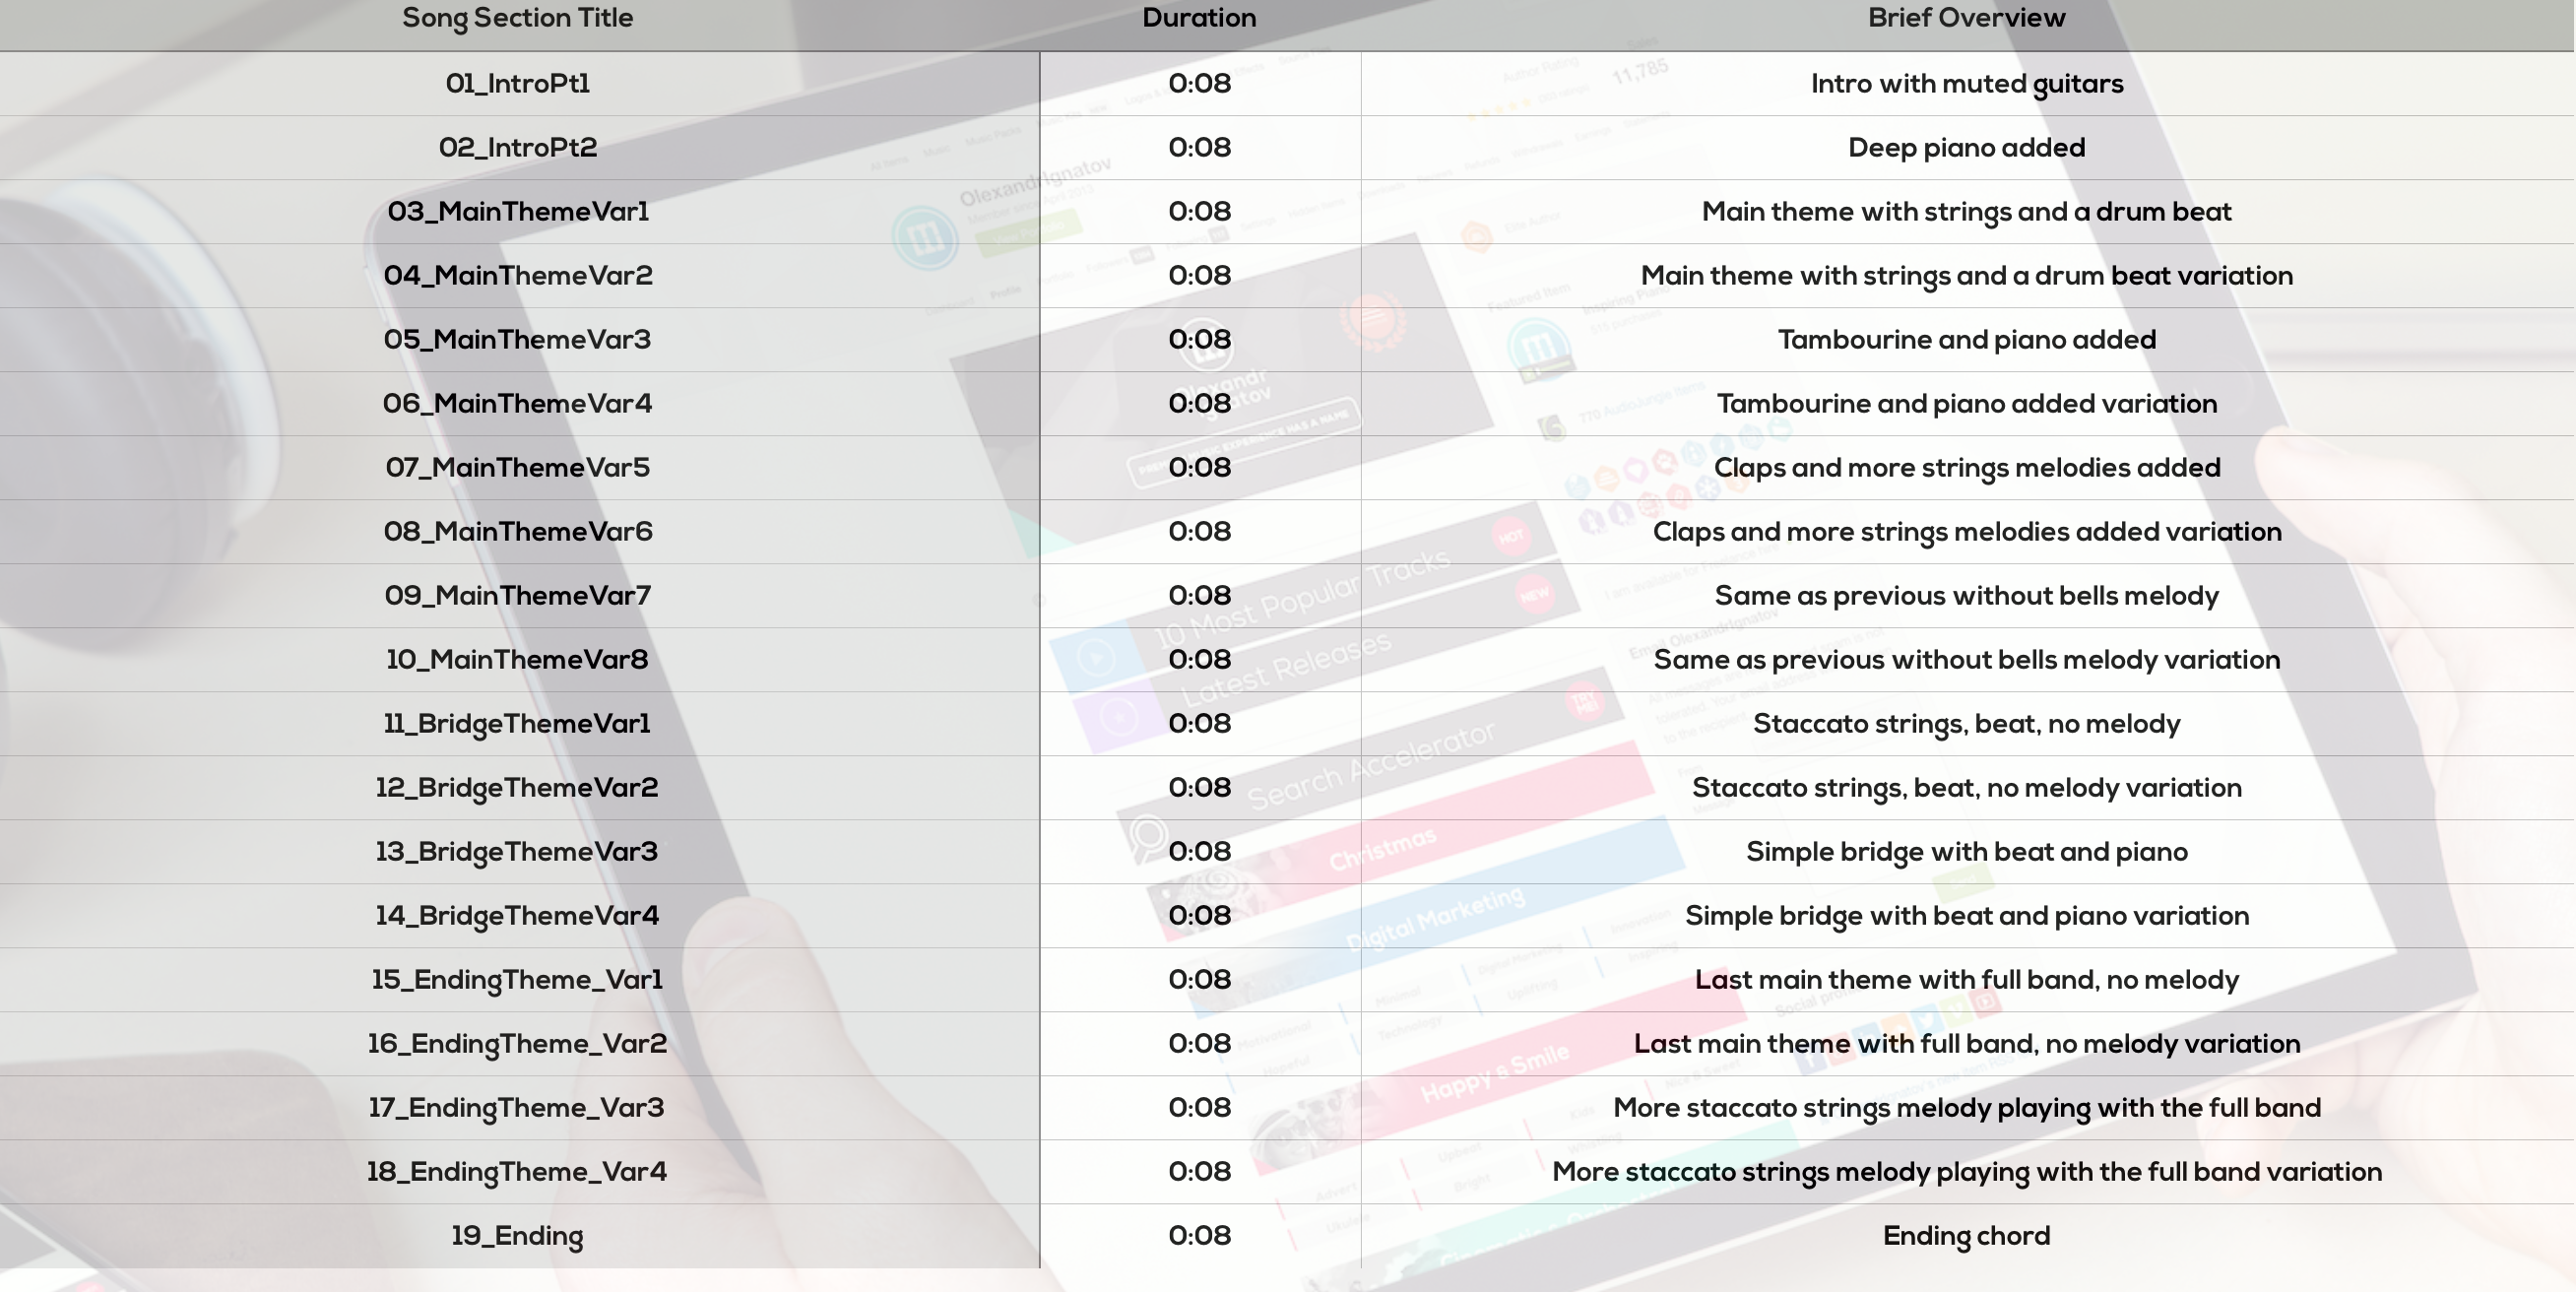Select the 17_EndingTheme_Var3 row title
2576x1292 pixels.
tap(517, 1108)
